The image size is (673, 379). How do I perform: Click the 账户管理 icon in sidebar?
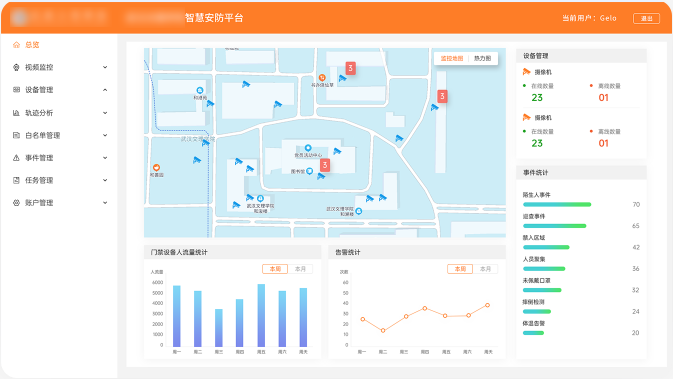pos(16,203)
